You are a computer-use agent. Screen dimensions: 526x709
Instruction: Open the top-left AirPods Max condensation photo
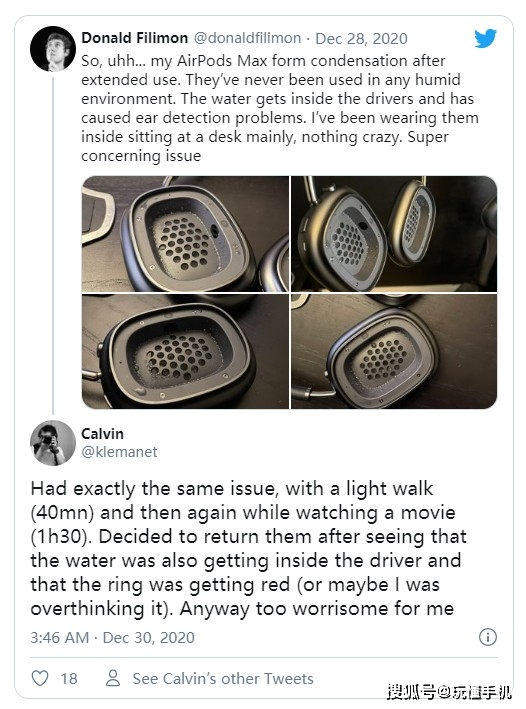(185, 234)
